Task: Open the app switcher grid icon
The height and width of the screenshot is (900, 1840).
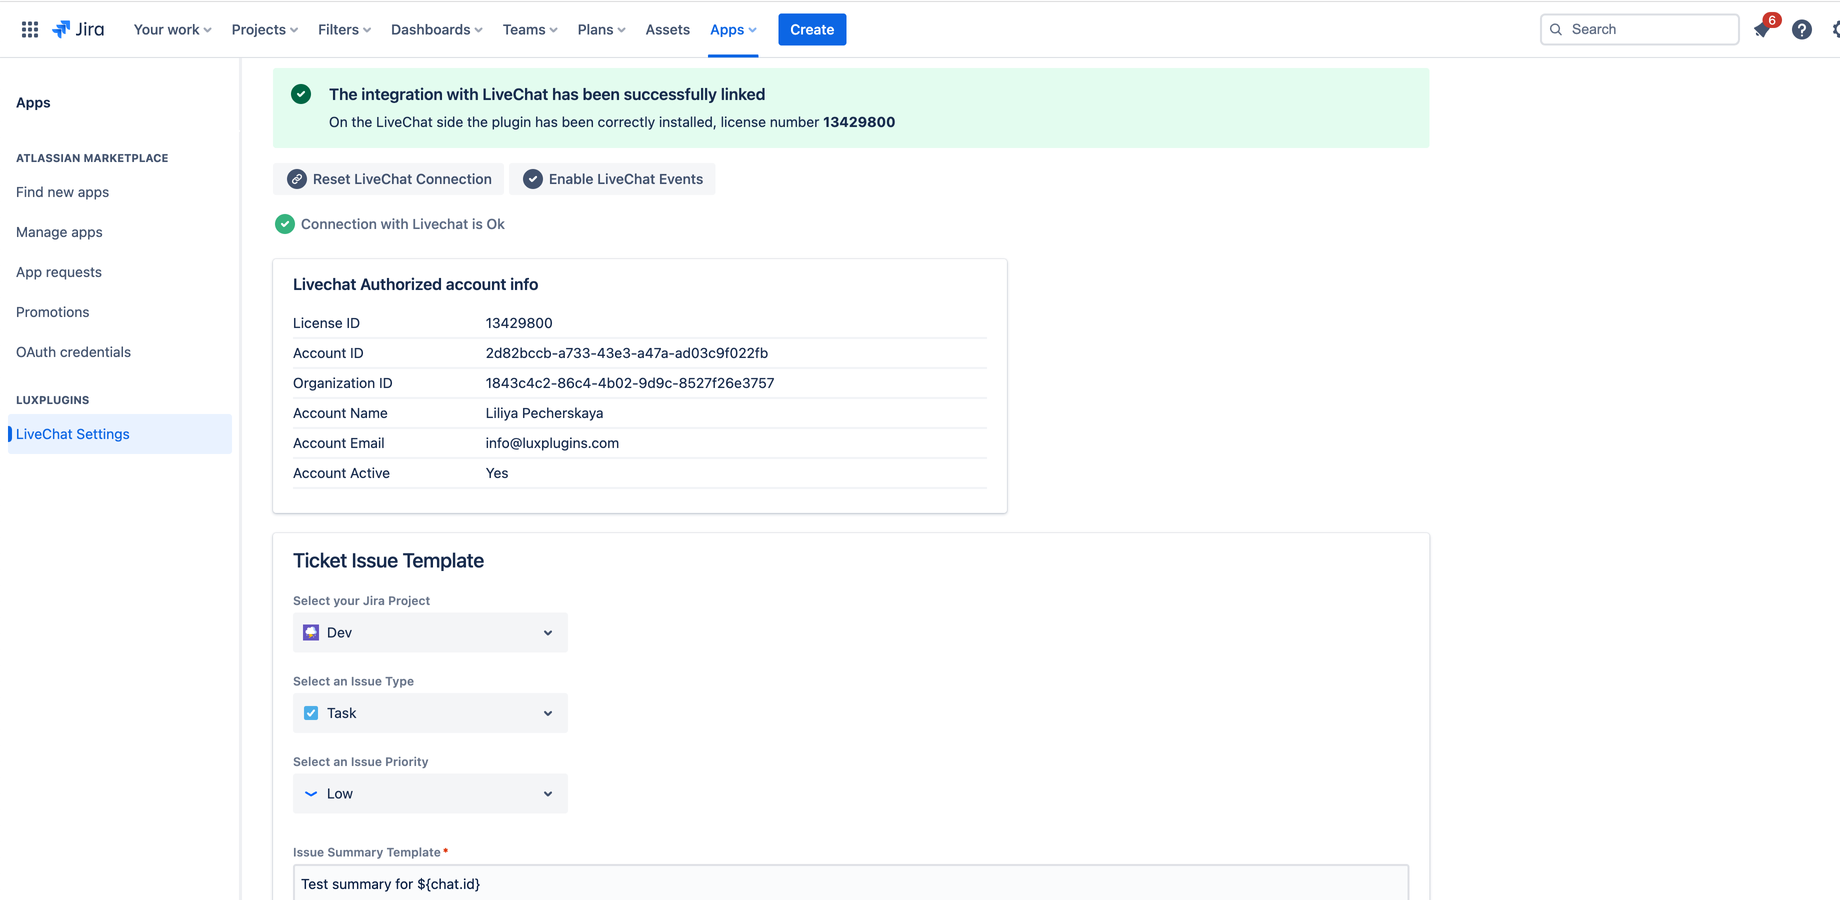Action: click(x=30, y=29)
